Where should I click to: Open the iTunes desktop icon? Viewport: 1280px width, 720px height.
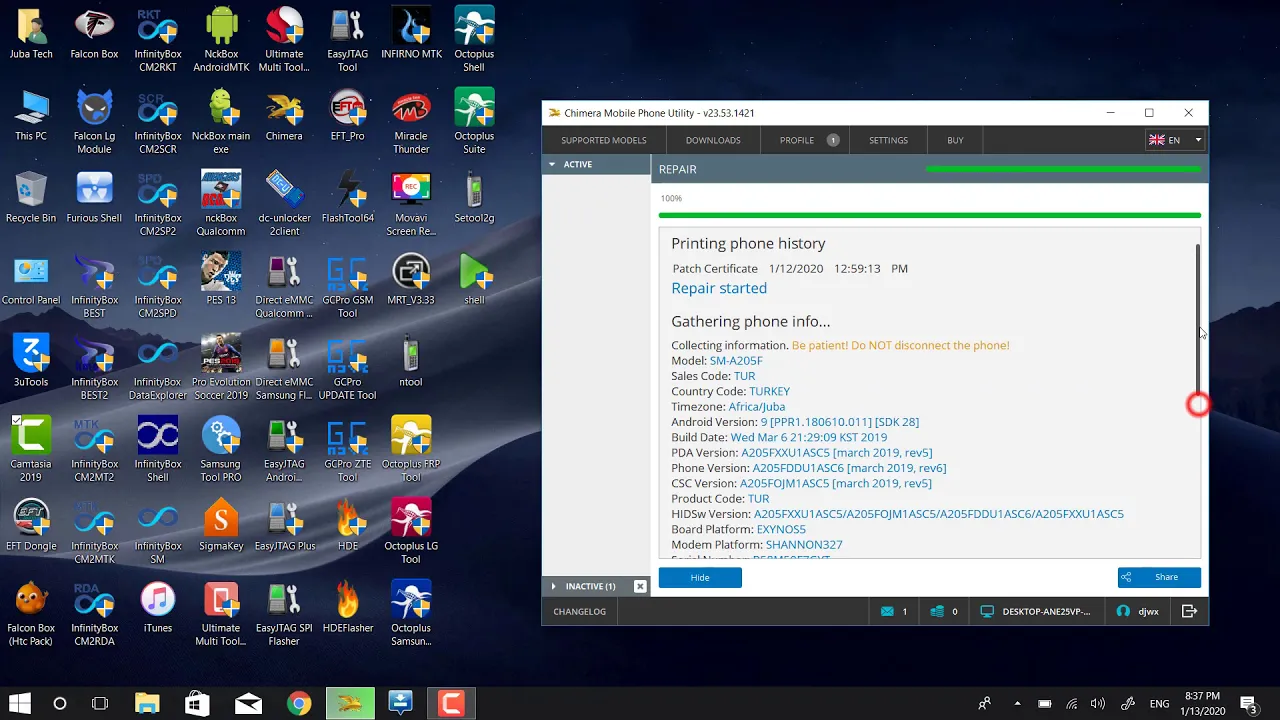click(157, 608)
